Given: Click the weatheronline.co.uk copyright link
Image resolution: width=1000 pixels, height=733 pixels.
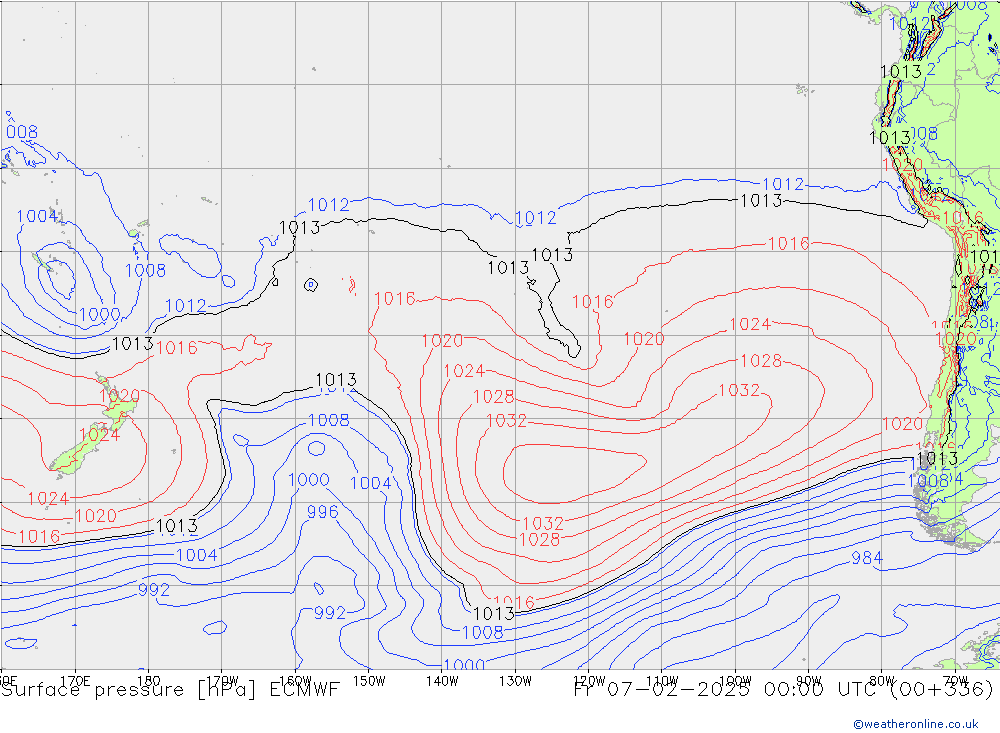Looking at the screenshot, I should [915, 723].
